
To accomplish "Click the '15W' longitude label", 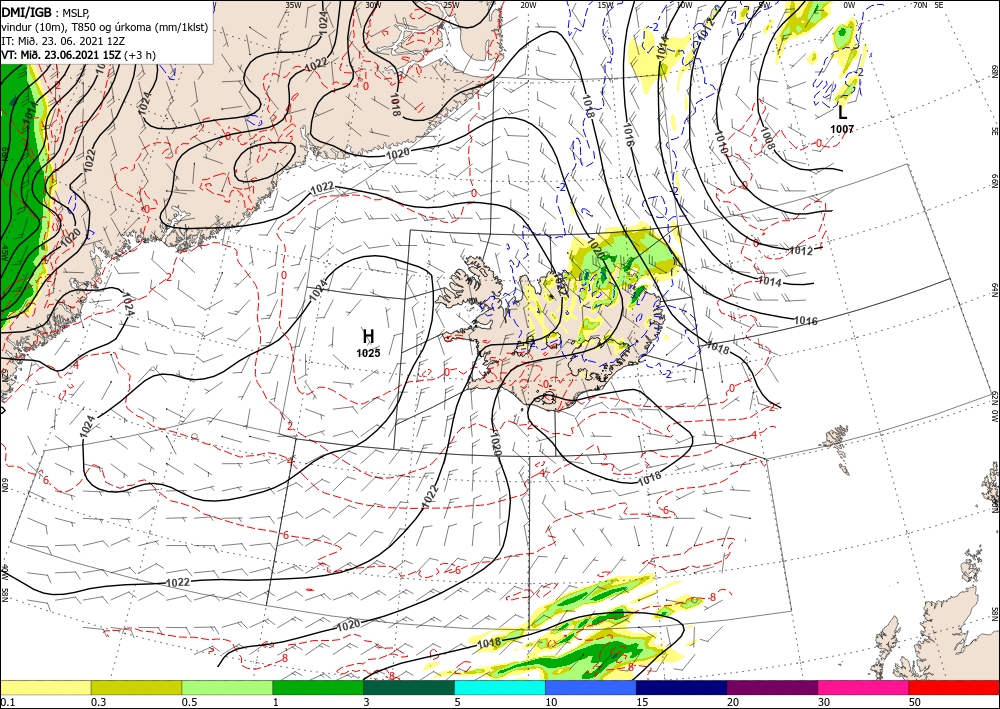I will 605,5.
